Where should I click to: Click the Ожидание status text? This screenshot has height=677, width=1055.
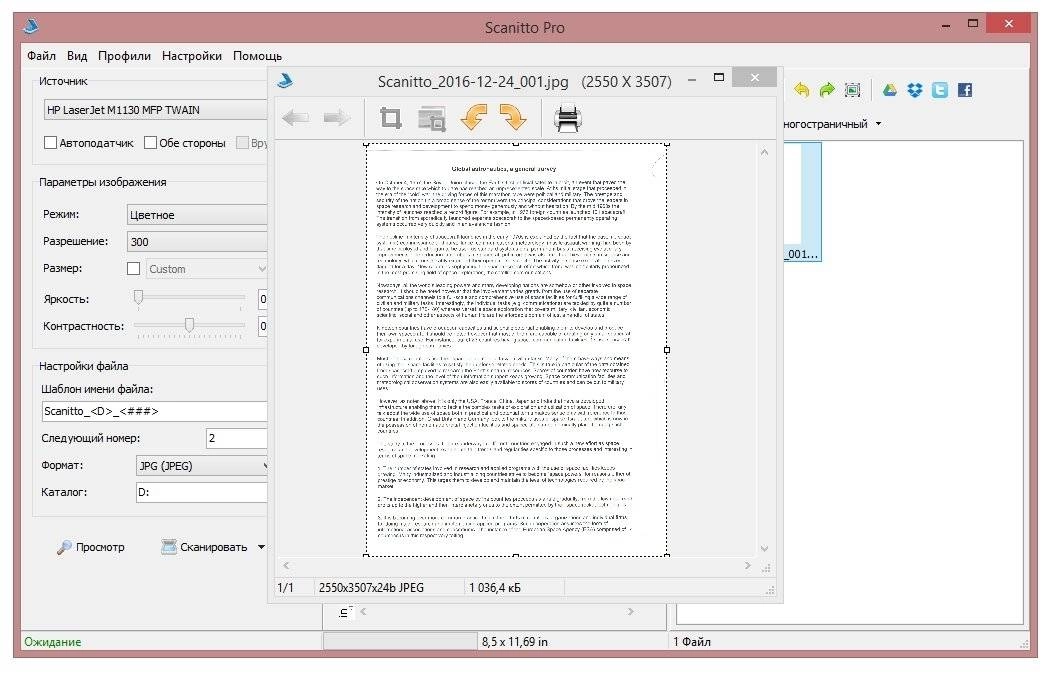[x=52, y=642]
